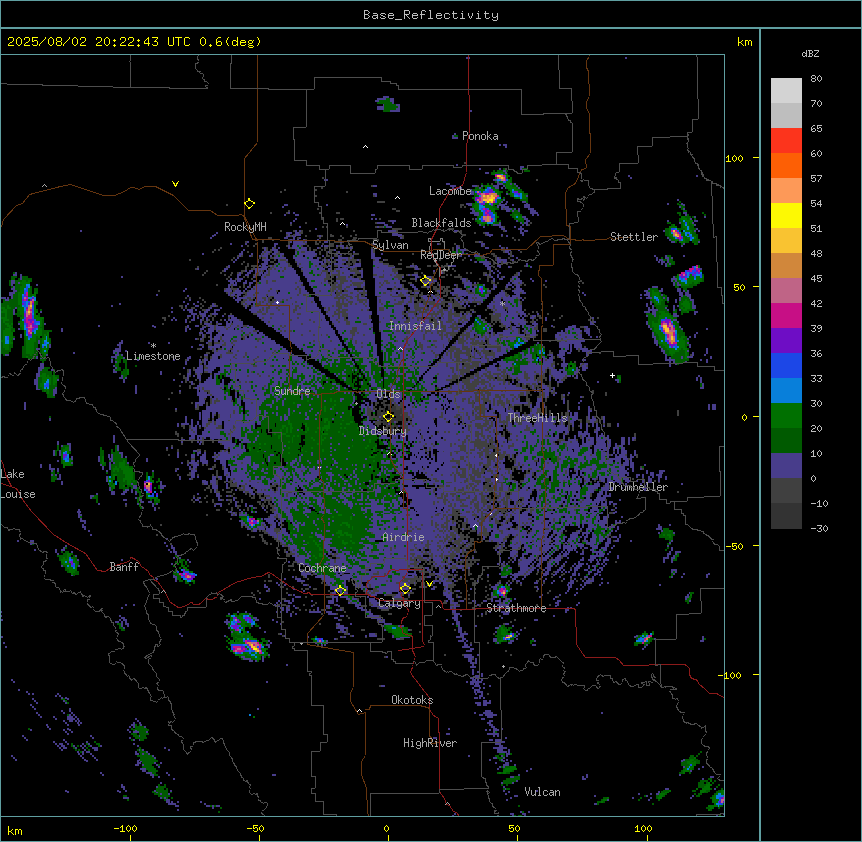
Task: Select the RedDeer city label
Action: (441, 255)
